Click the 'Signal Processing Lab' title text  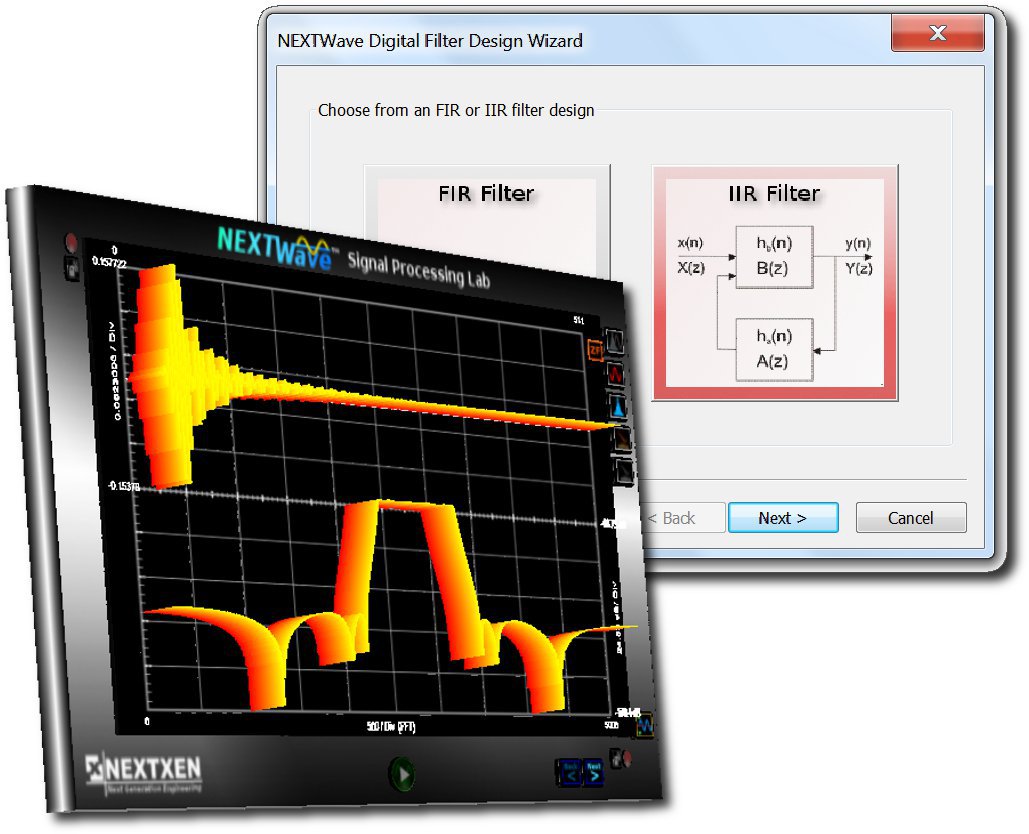[x=419, y=270]
